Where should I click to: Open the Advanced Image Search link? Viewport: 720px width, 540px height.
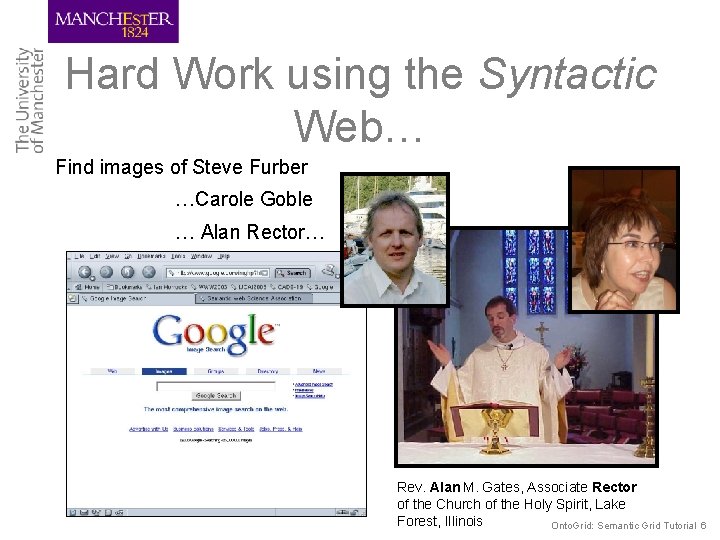[314, 384]
